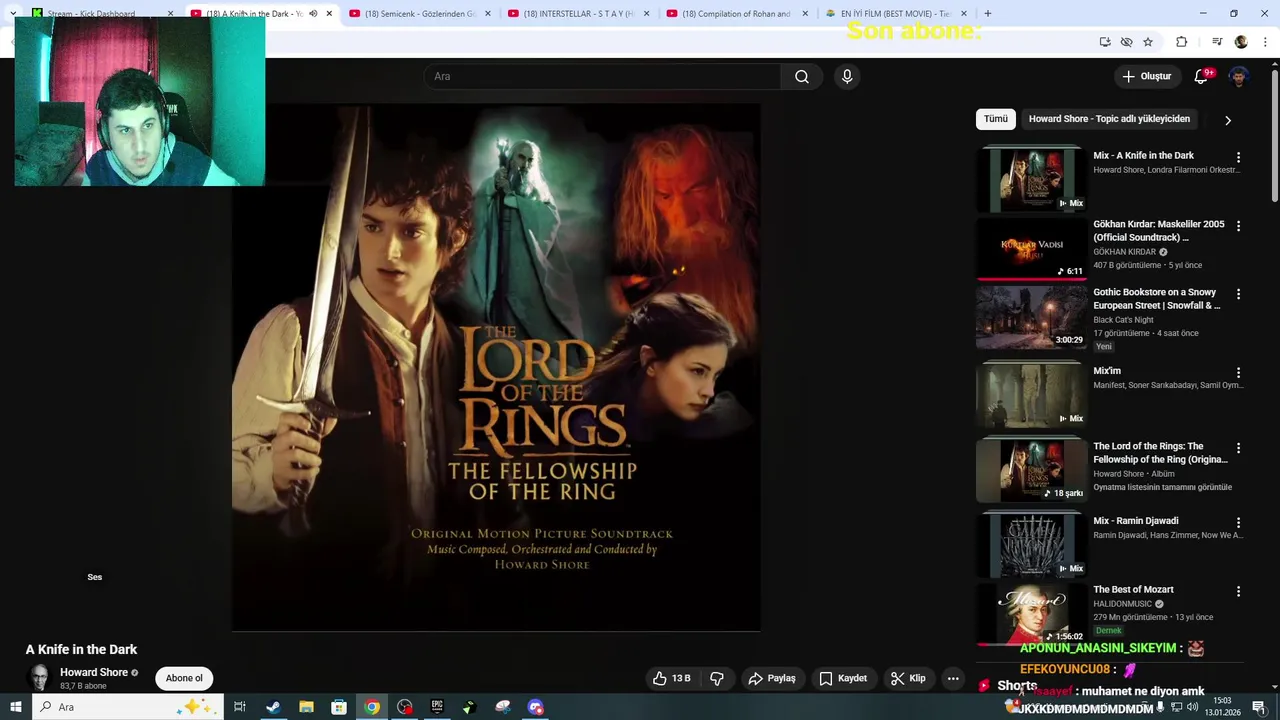Switch to Compilation of Rohan tab
Image resolution: width=1280 pixels, height=720 pixels.
coord(737,13)
